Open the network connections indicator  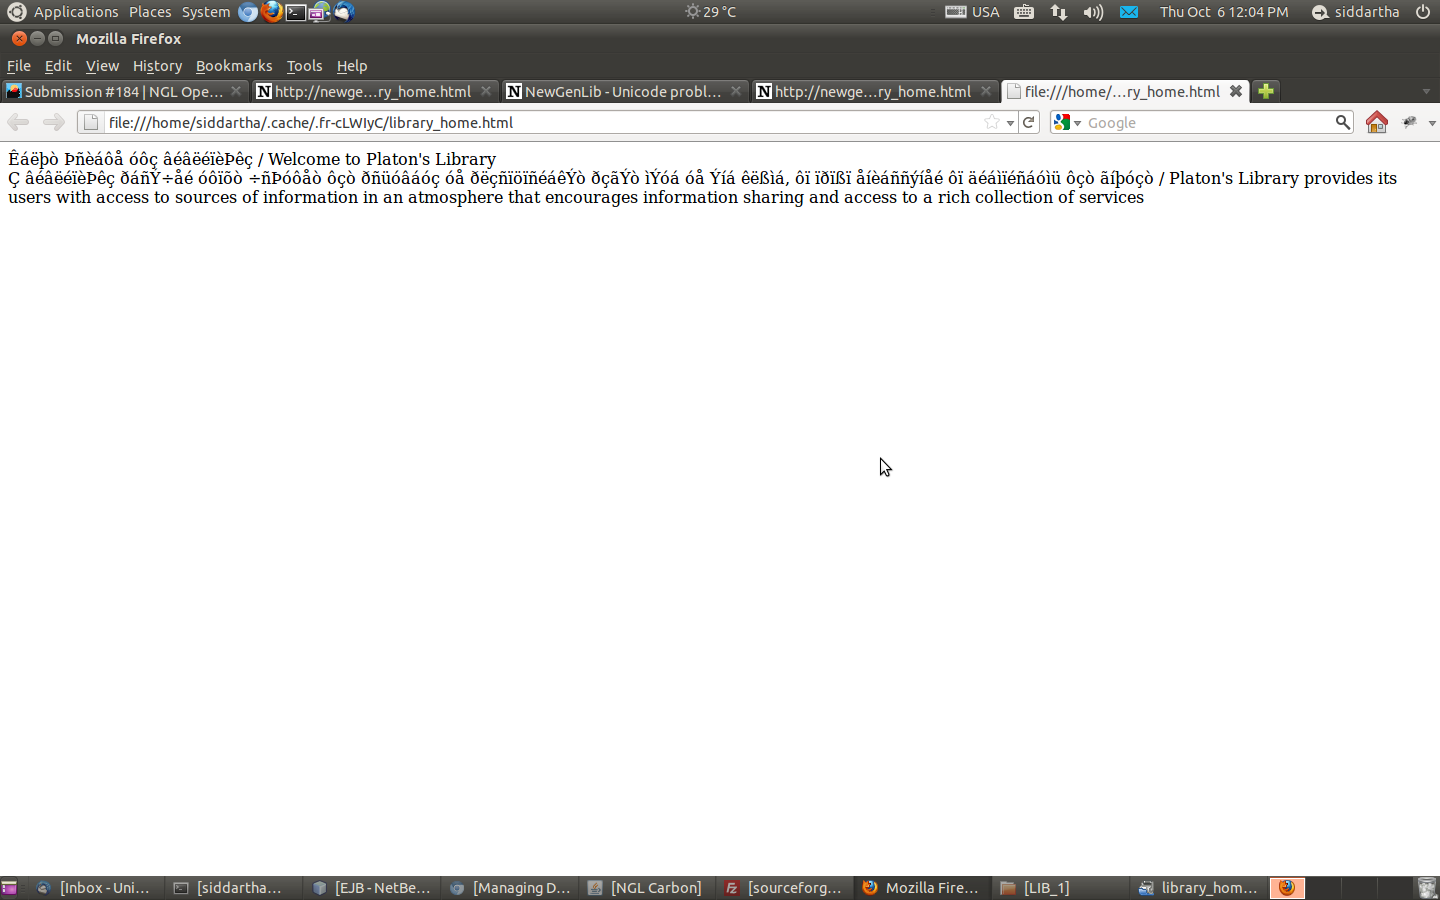tap(1059, 12)
